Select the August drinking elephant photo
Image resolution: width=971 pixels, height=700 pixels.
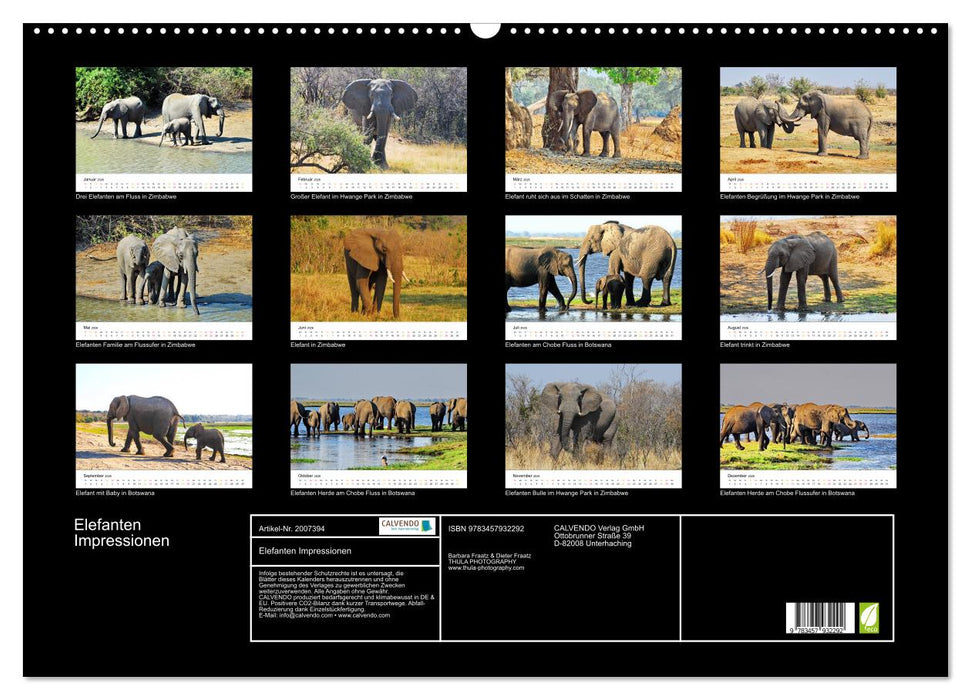click(808, 270)
